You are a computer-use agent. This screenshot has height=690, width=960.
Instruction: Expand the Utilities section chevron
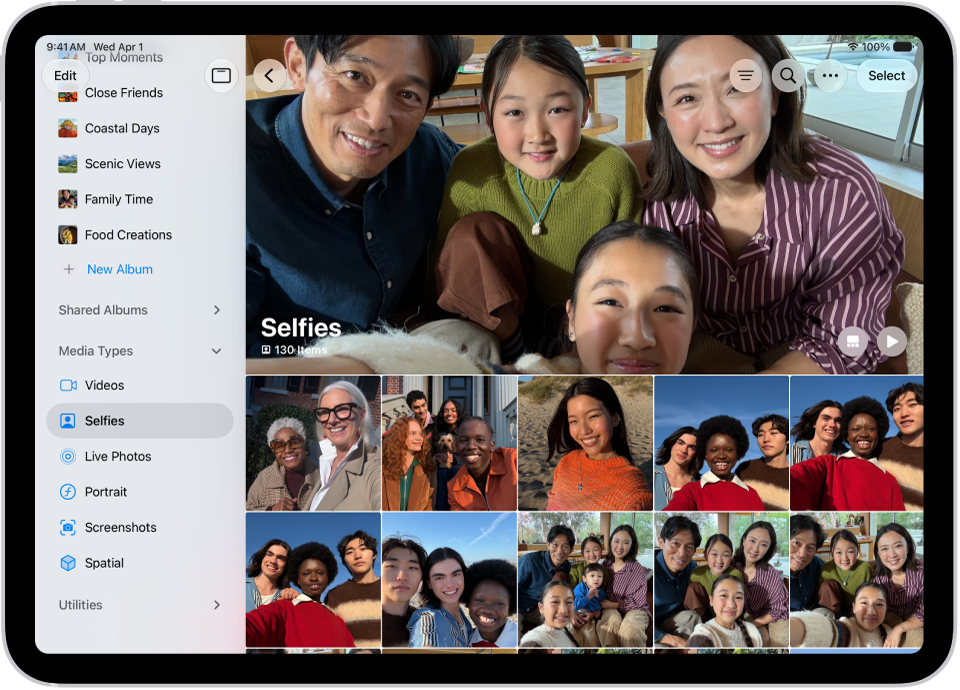pyautogui.click(x=217, y=605)
